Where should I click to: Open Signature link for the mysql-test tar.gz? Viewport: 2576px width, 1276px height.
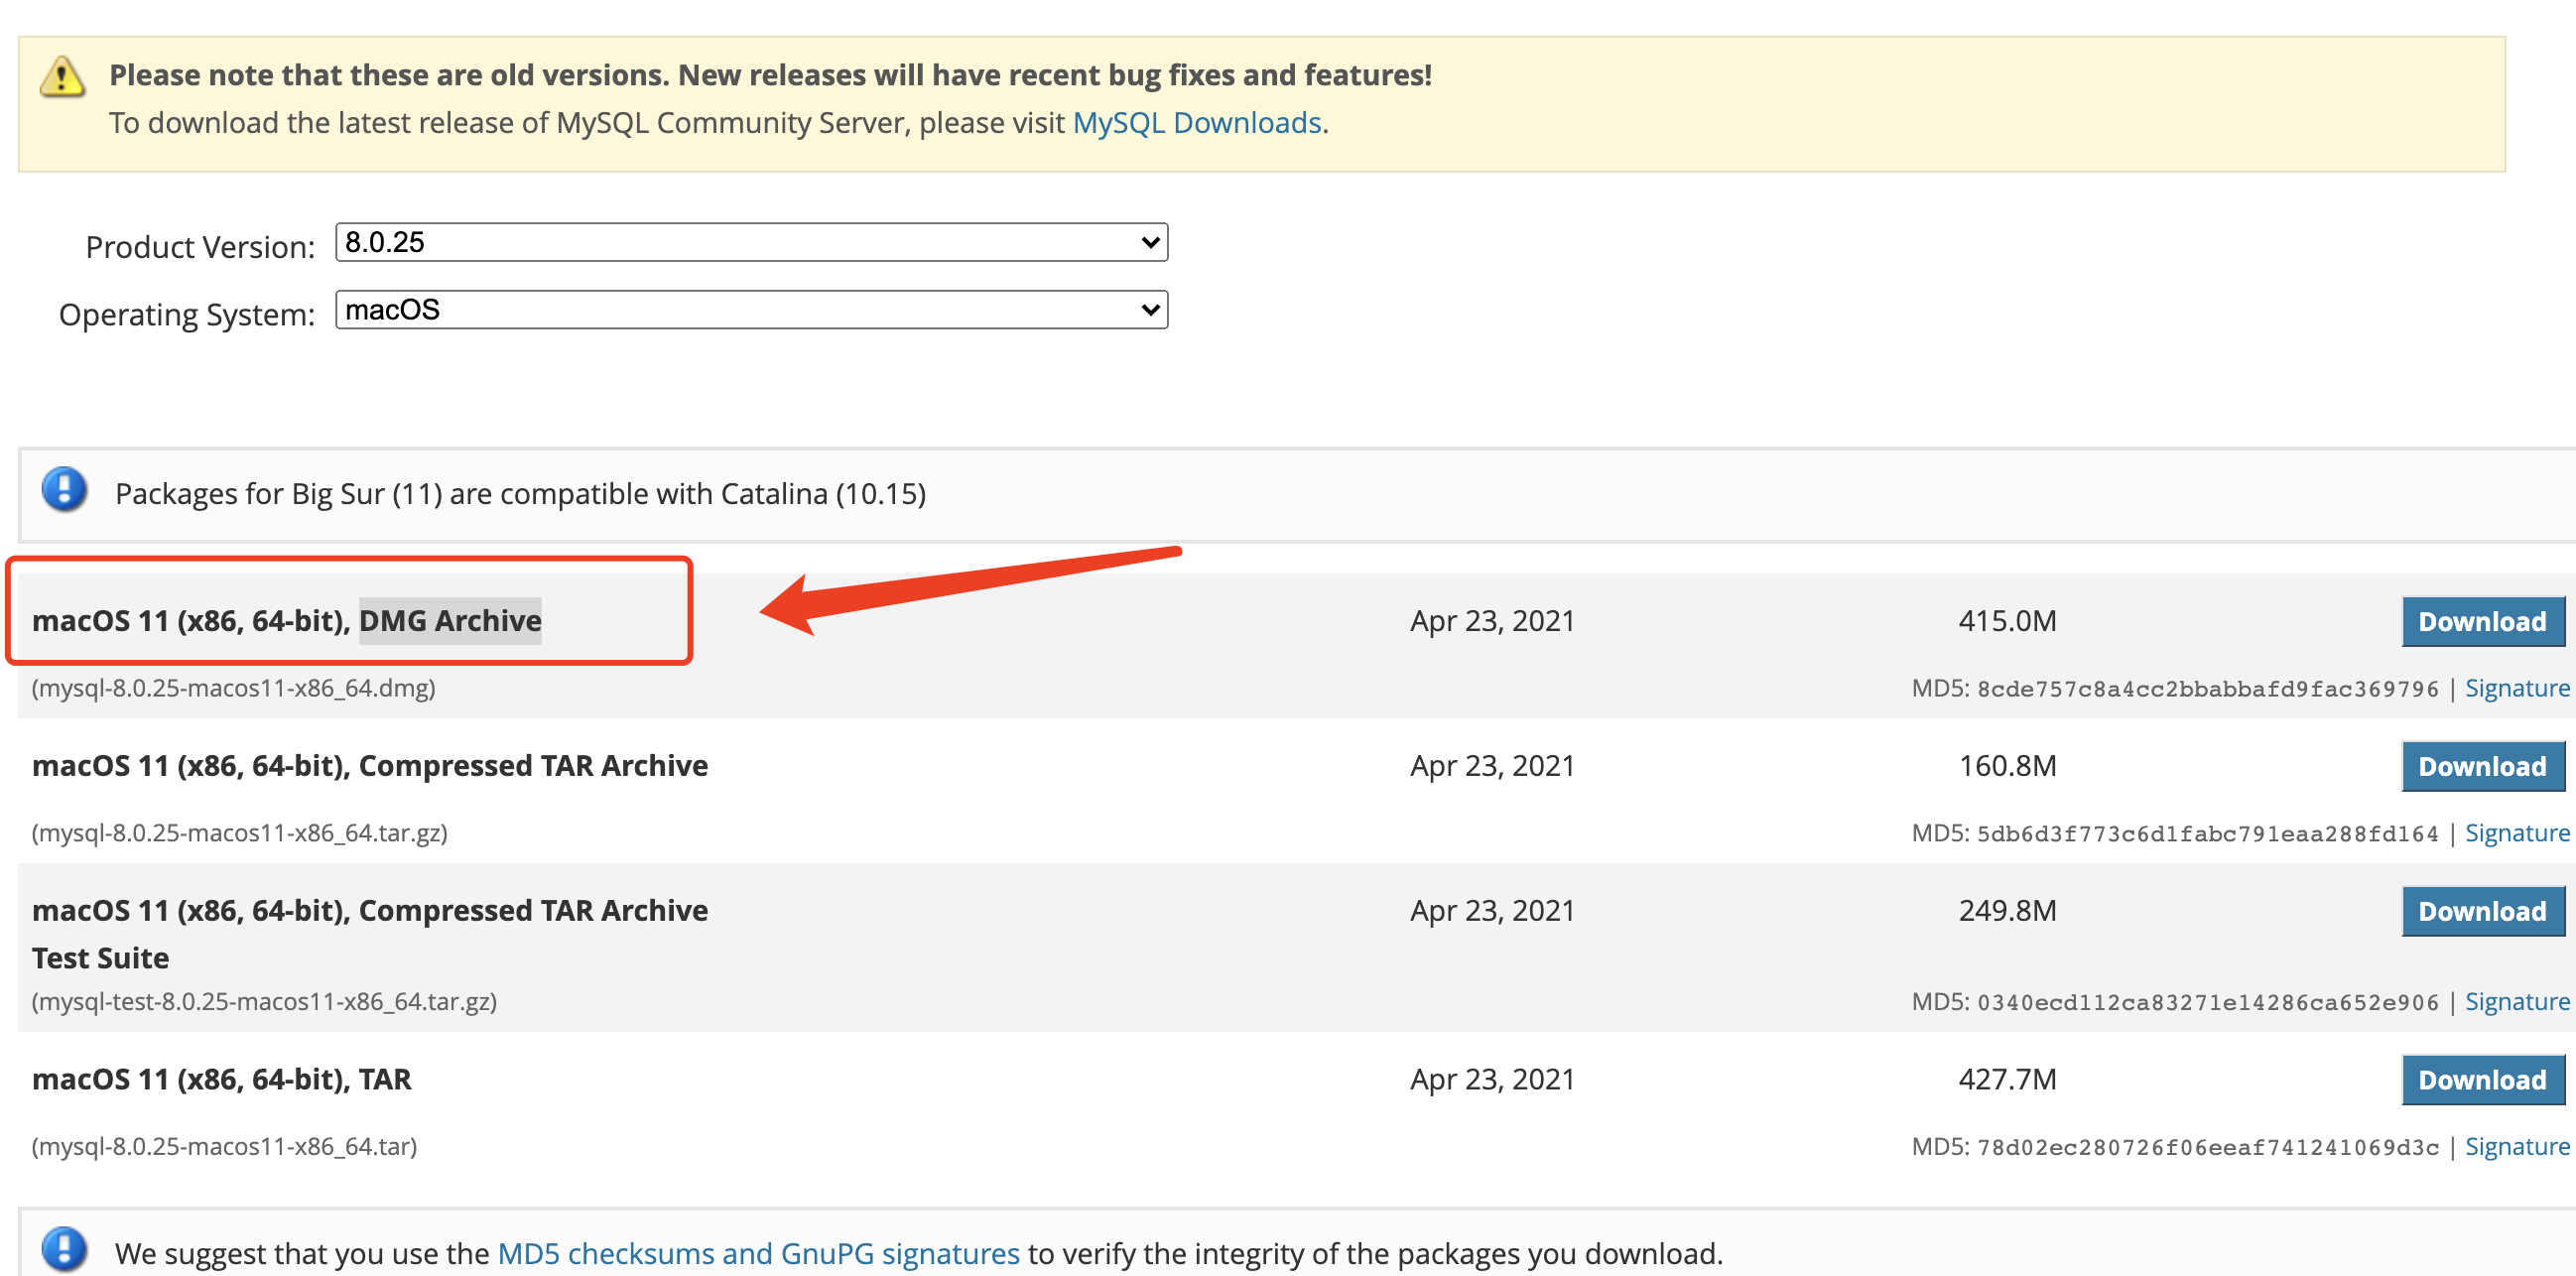[x=2516, y=1002]
